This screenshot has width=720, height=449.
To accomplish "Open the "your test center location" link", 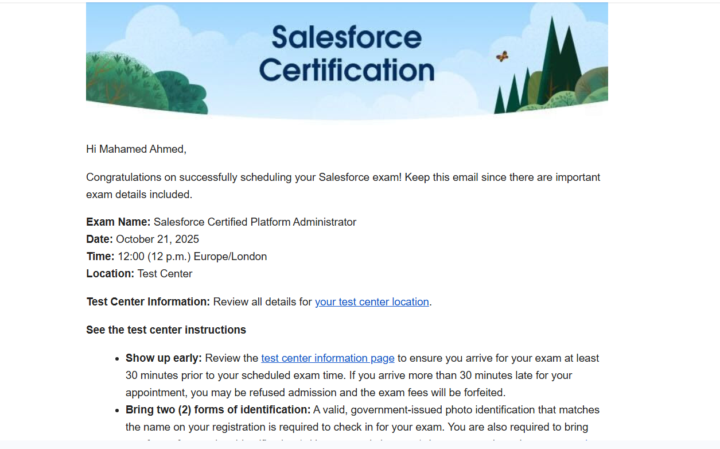I will click(x=372, y=301).
